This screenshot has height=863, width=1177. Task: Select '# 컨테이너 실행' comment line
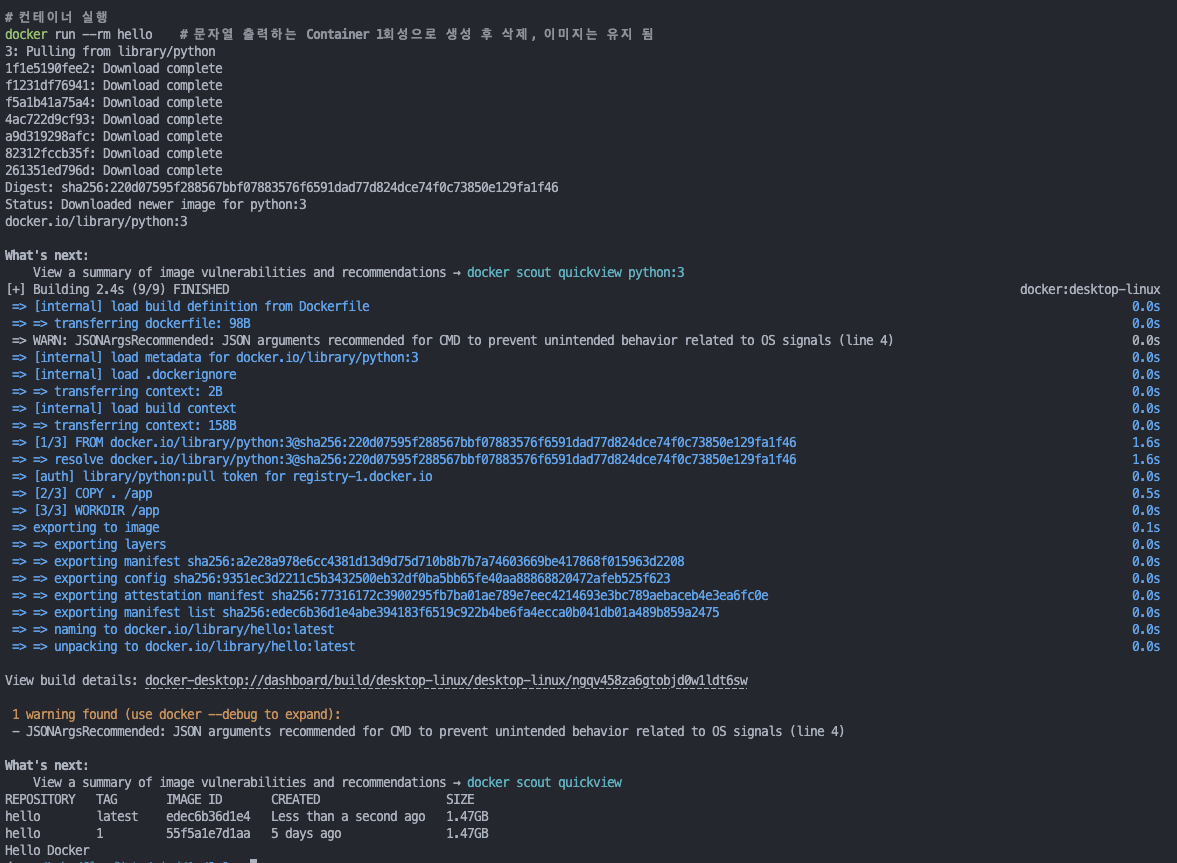pyautogui.click(x=56, y=17)
